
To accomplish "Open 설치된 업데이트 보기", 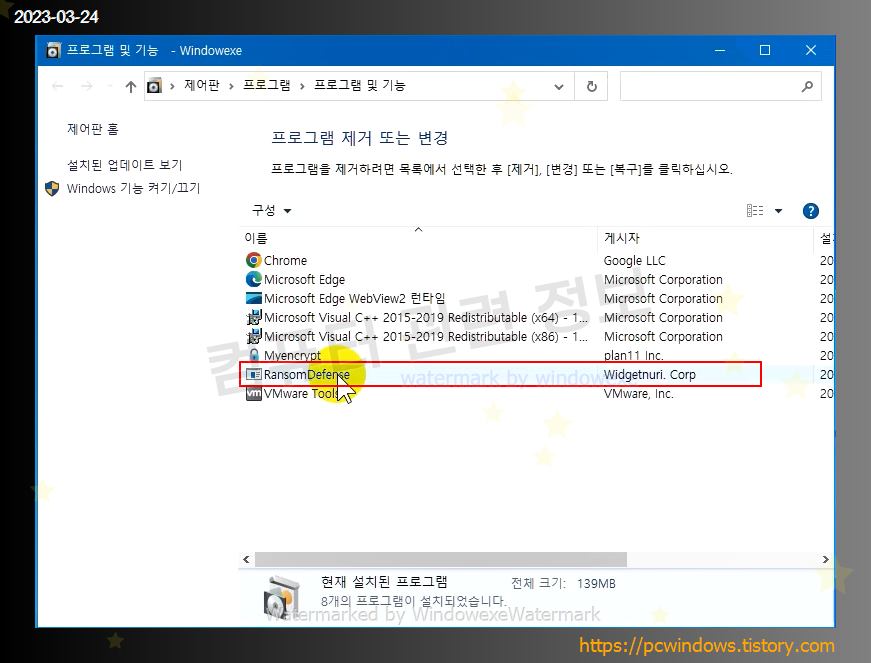I will [124, 165].
